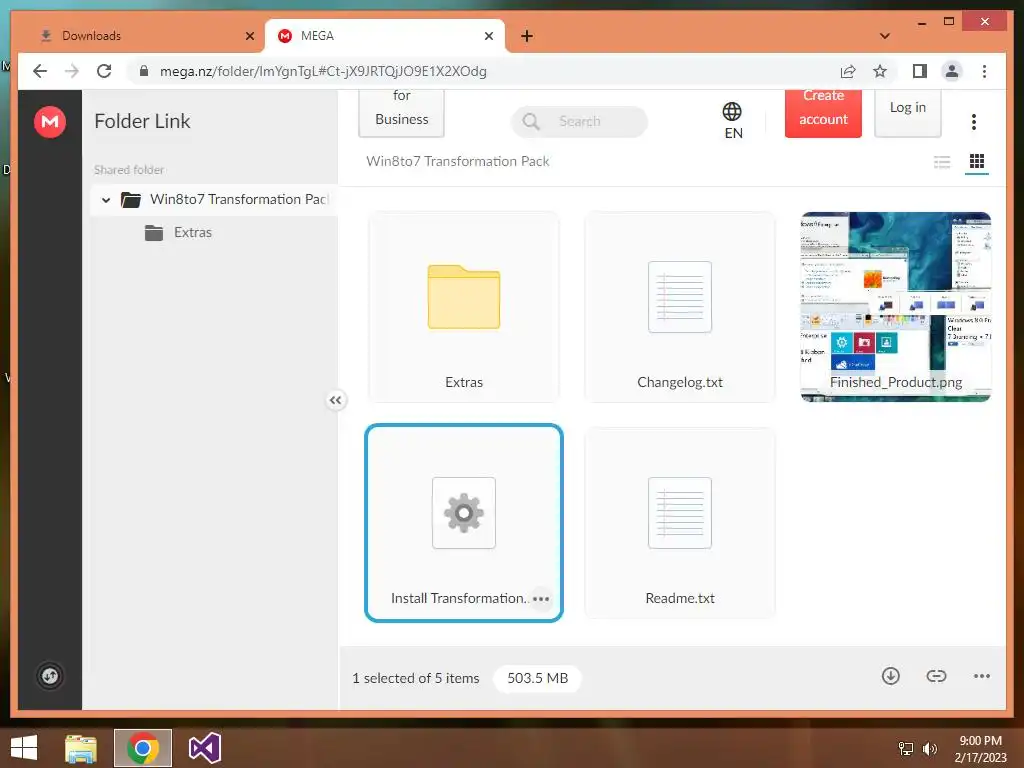Select the Changelog.txt file
Image resolution: width=1024 pixels, height=768 pixels.
pos(680,306)
